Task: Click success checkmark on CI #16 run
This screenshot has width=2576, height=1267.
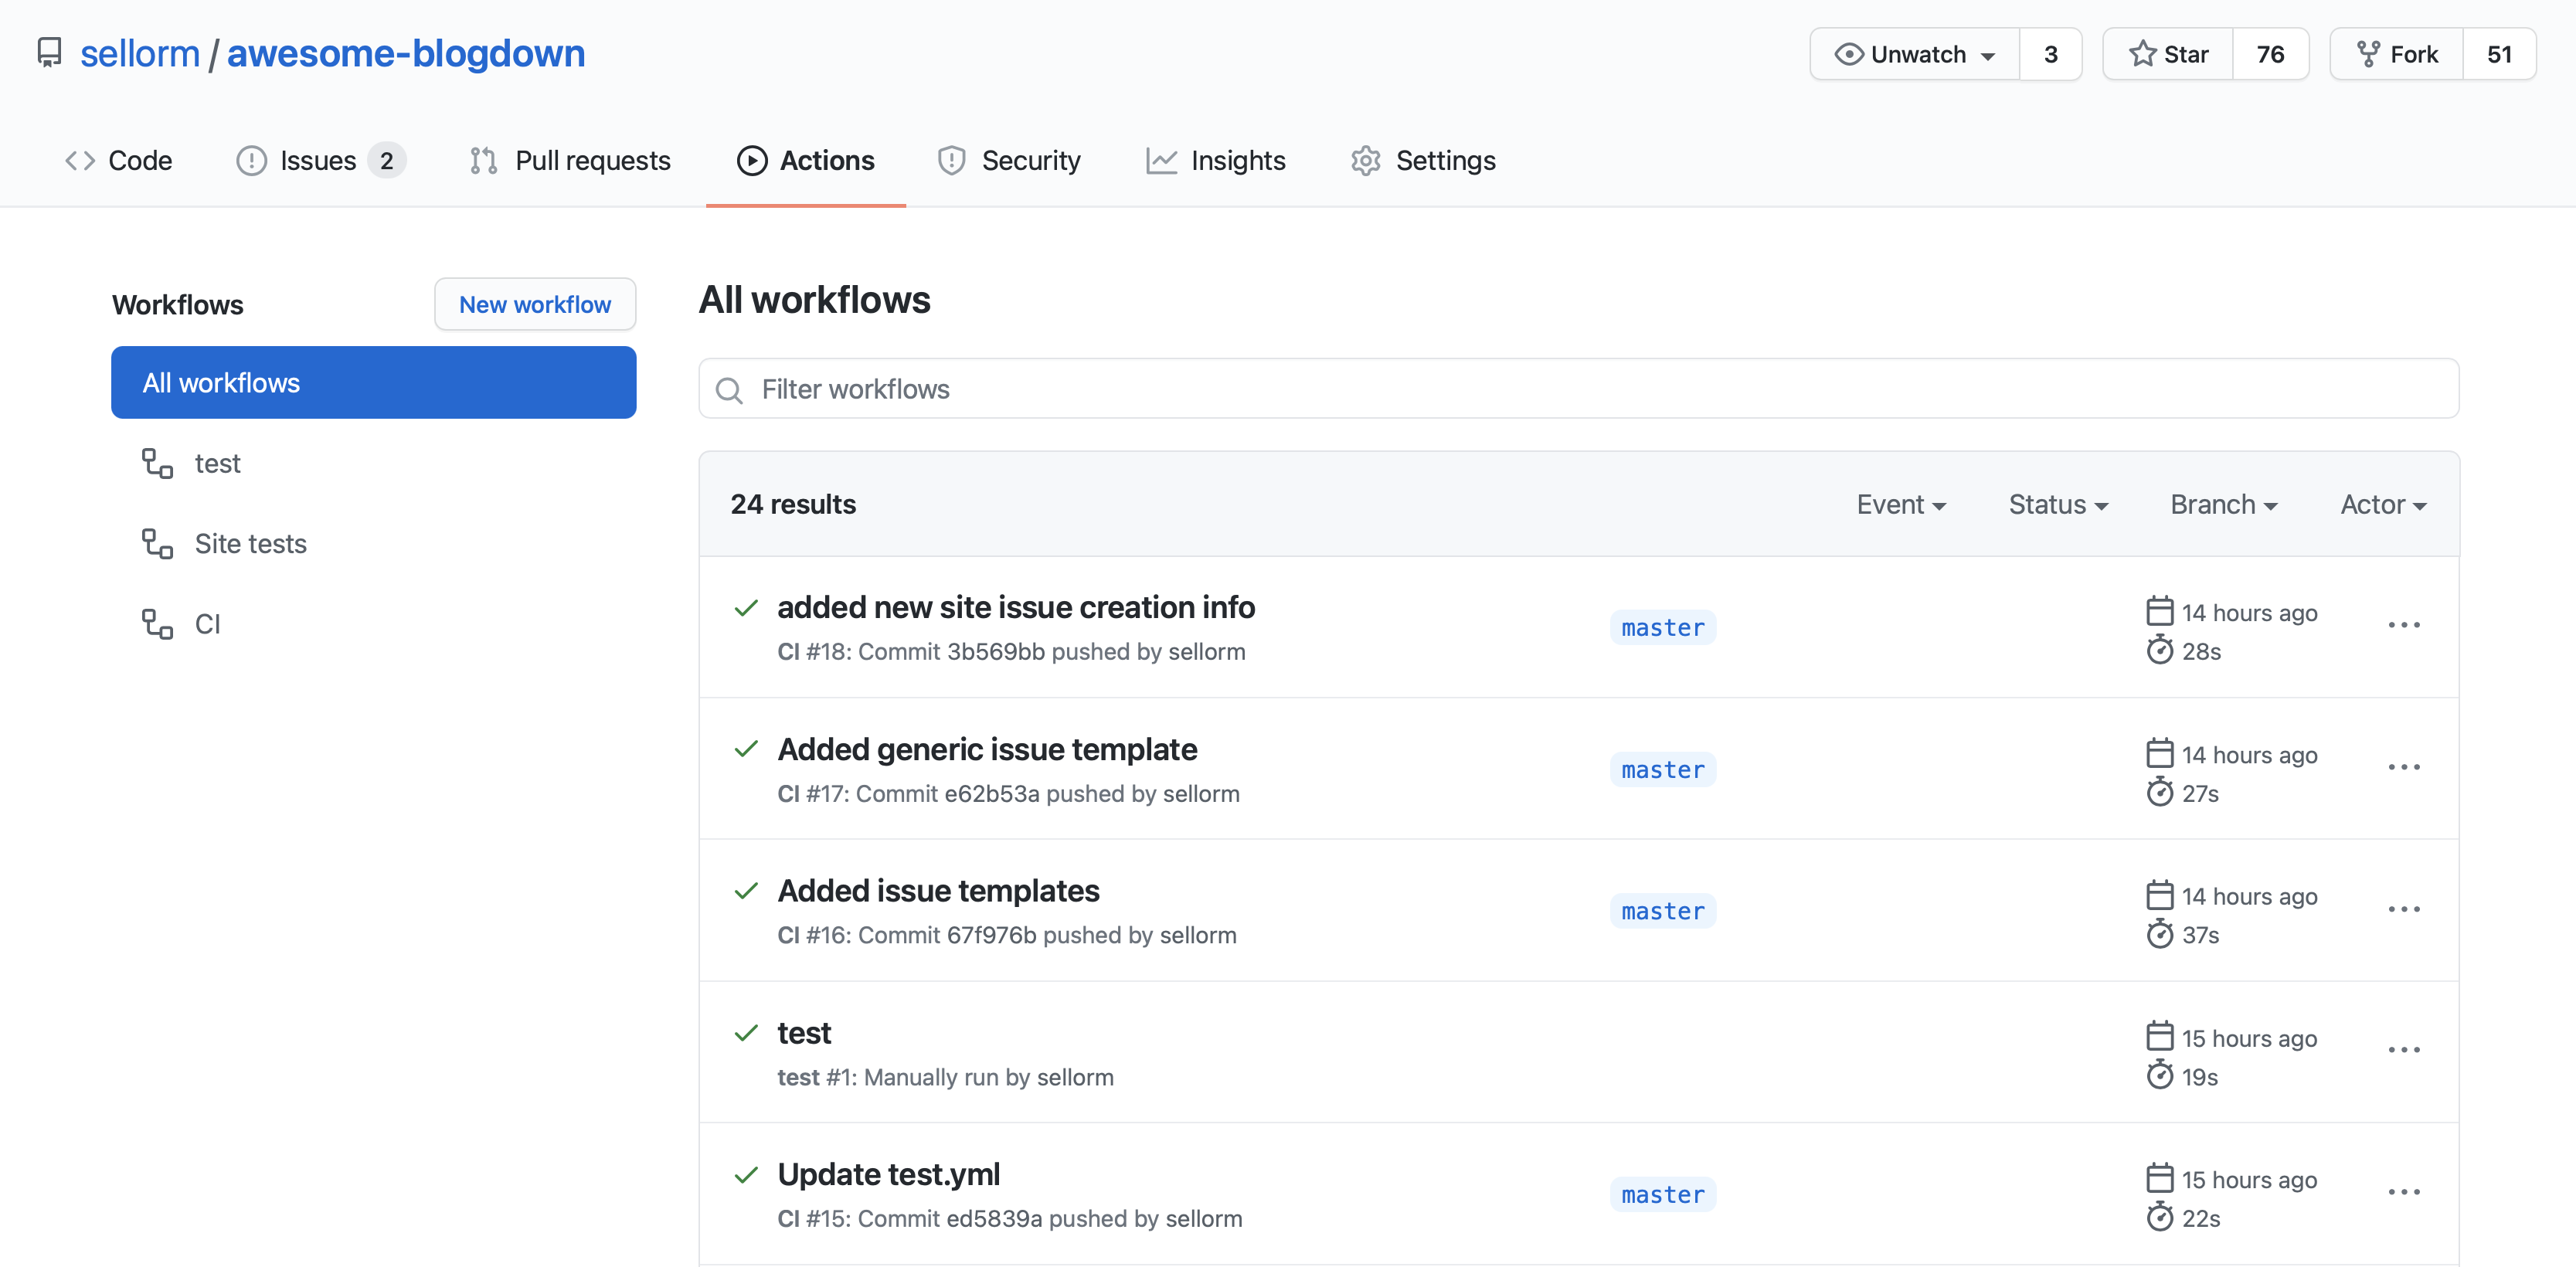Action: pyautogui.click(x=746, y=891)
